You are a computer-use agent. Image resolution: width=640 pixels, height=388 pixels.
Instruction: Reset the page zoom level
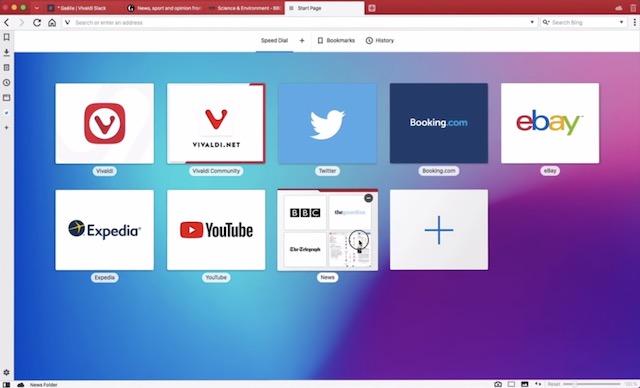tap(554, 384)
